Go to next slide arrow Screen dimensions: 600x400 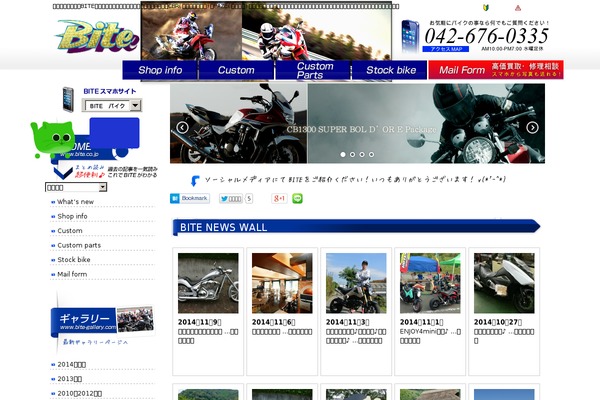point(532,127)
